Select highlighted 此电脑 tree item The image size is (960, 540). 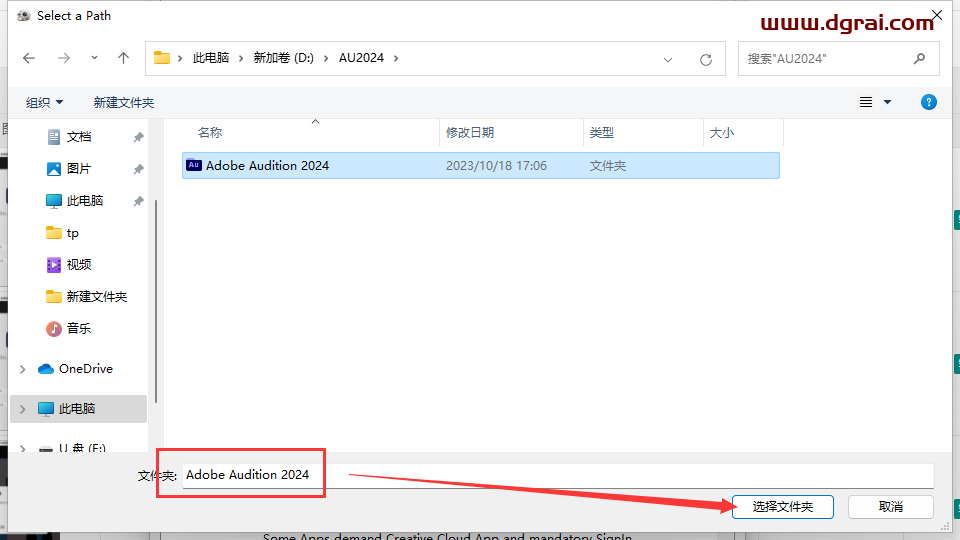(78, 408)
